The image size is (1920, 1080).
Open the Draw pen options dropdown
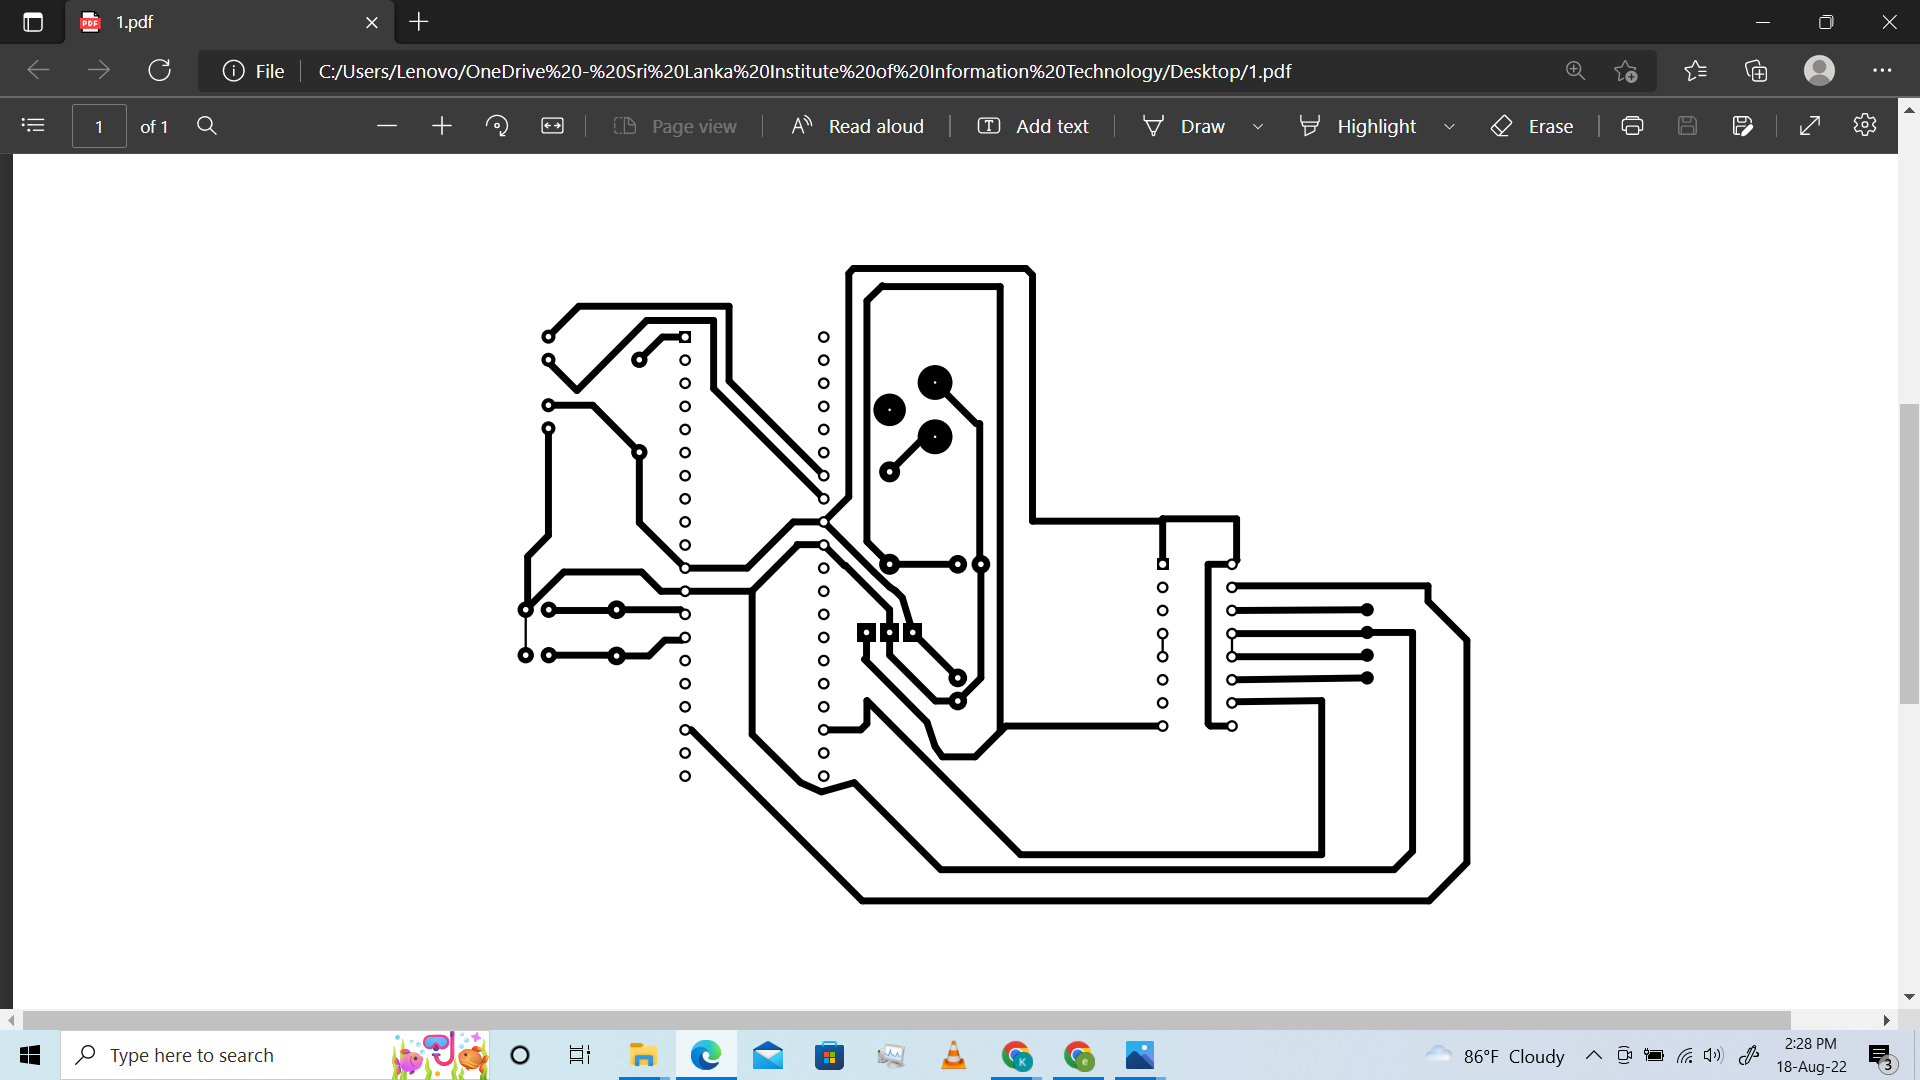1258,126
